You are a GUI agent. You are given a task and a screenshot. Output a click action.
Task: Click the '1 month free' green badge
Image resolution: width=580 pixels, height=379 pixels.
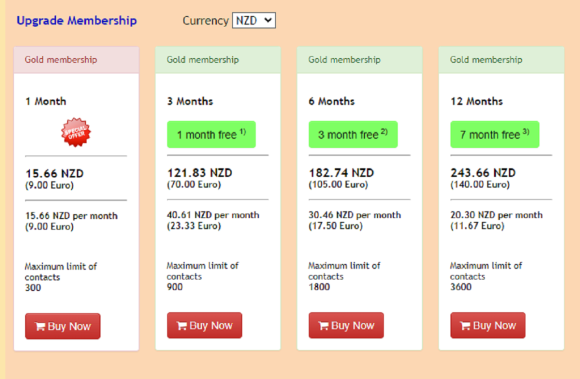[x=211, y=135]
